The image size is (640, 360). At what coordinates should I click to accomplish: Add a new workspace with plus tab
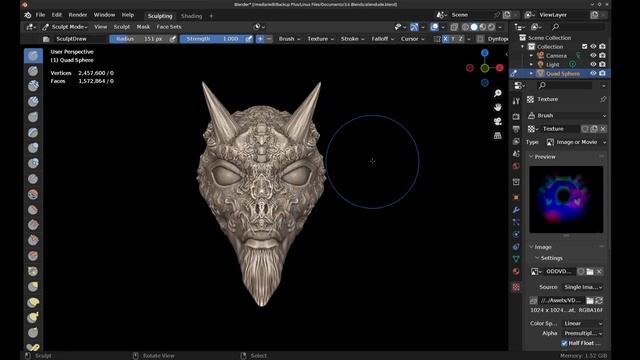(211, 16)
